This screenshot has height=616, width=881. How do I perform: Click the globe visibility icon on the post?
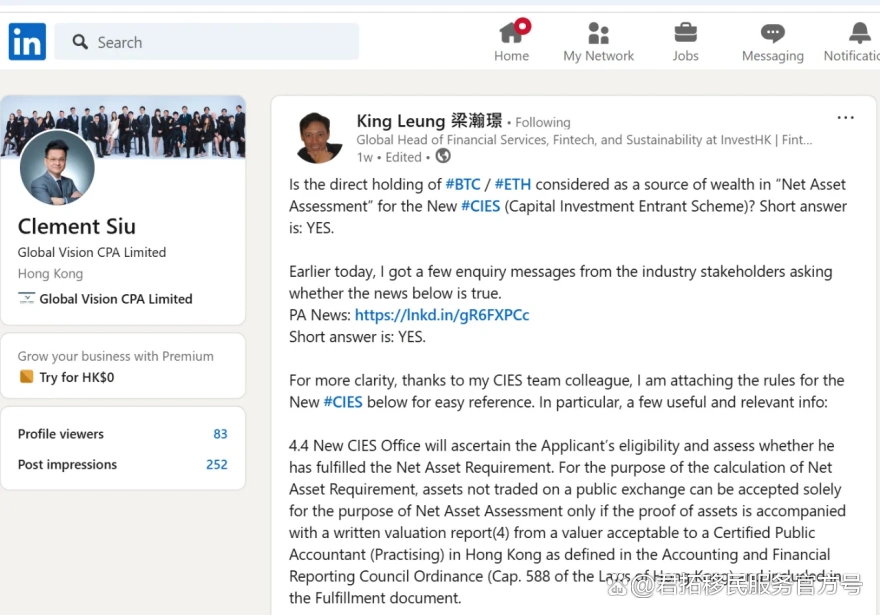tap(443, 156)
